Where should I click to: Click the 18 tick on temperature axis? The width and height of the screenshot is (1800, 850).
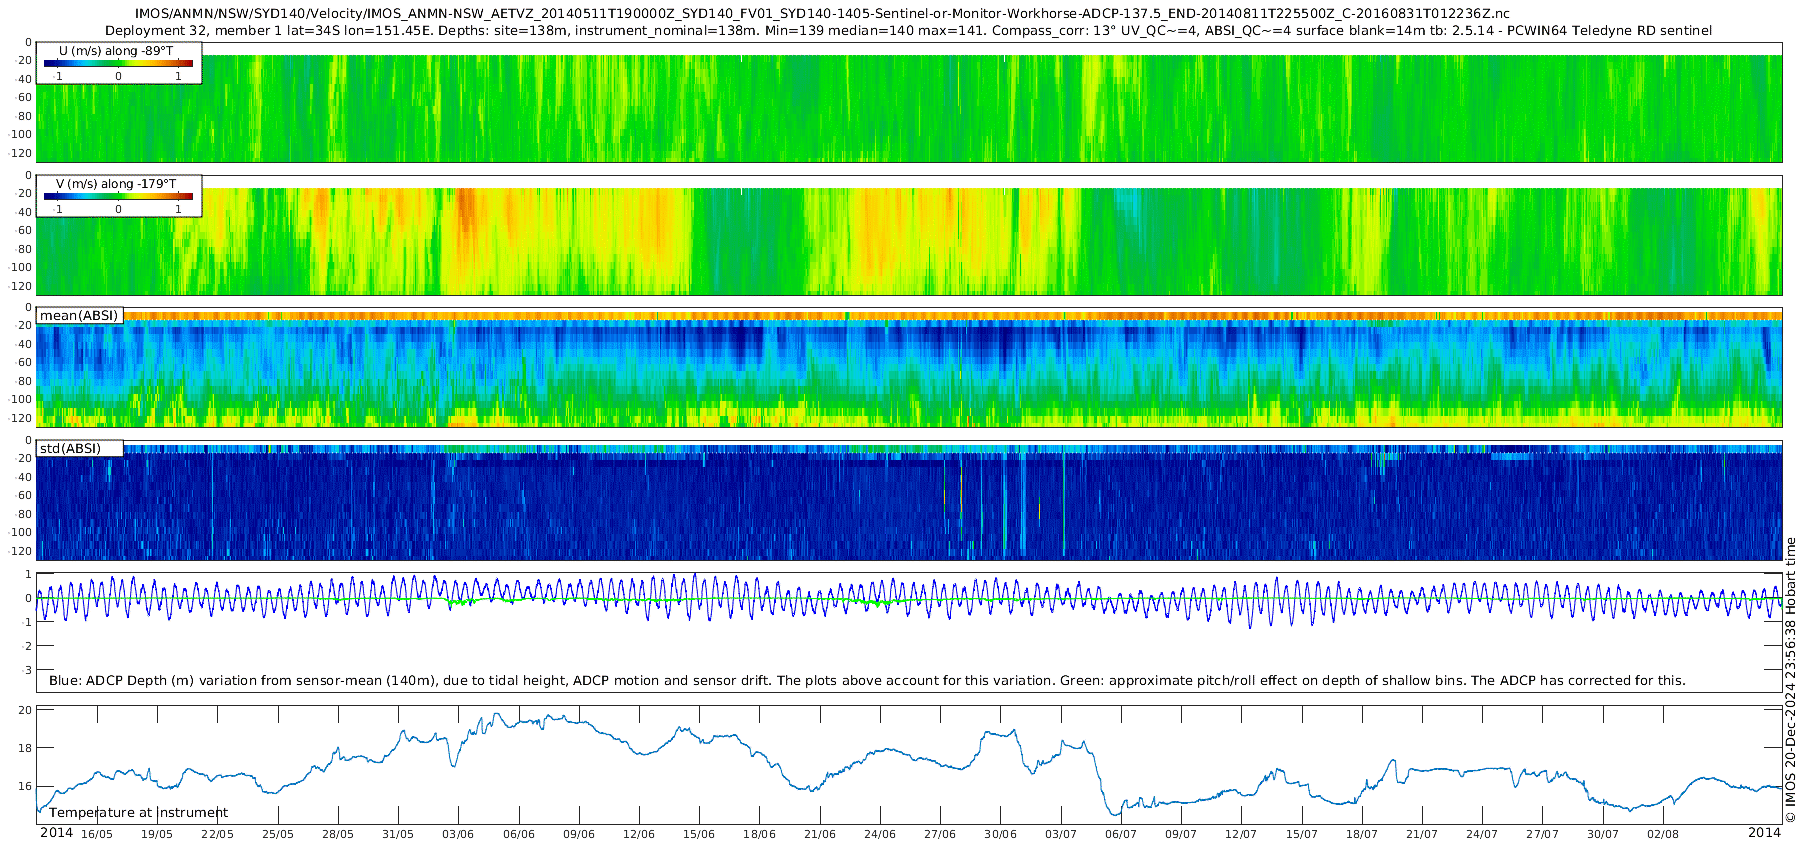tap(26, 748)
